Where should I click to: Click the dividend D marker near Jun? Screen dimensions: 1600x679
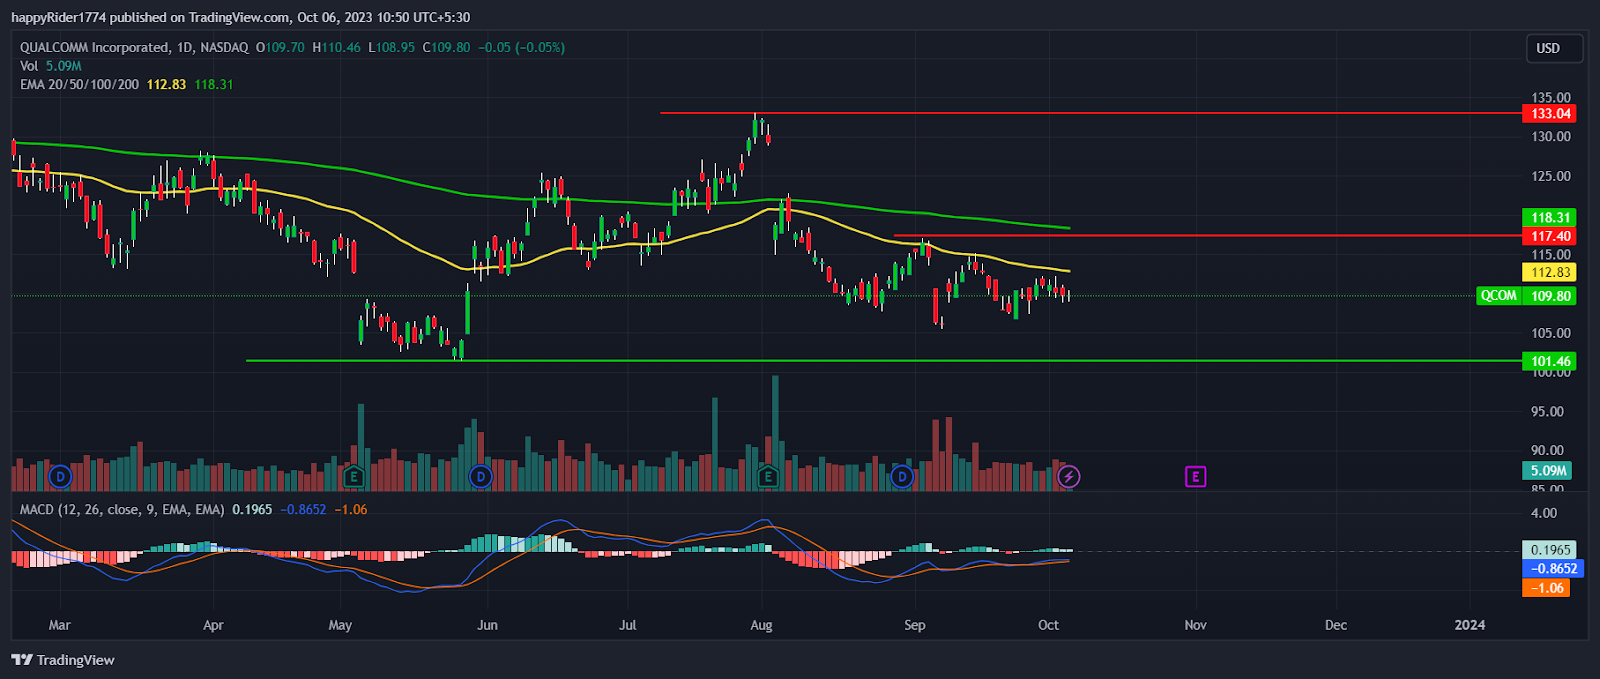click(x=481, y=477)
